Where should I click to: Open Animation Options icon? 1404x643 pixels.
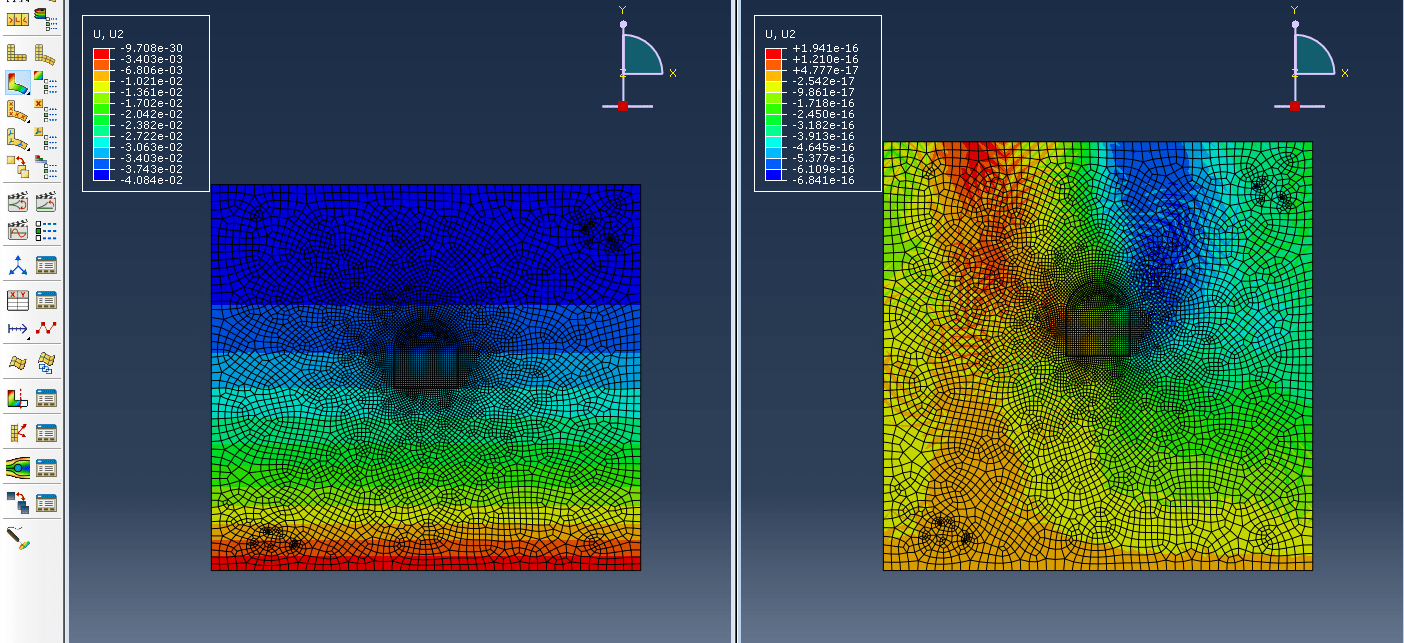click(x=45, y=230)
